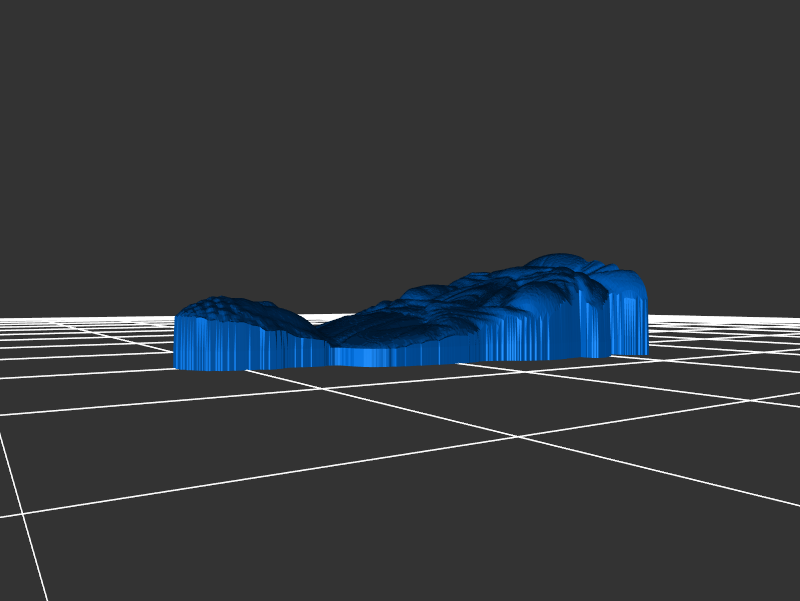Click the top-left corner of the empty viewport
Viewport: 800px width, 601px height.
click(5, 5)
